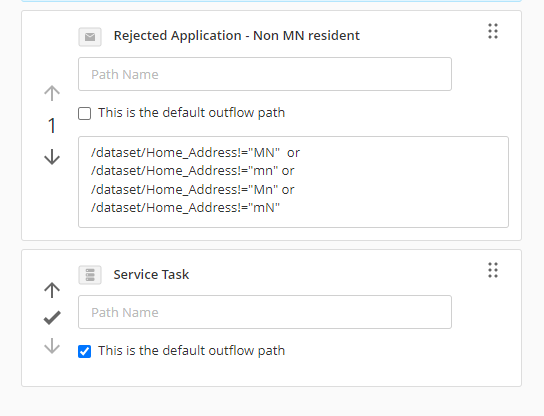The height and width of the screenshot is (416, 544).
Task: Focus Path Name field of Service Task
Action: 265,312
